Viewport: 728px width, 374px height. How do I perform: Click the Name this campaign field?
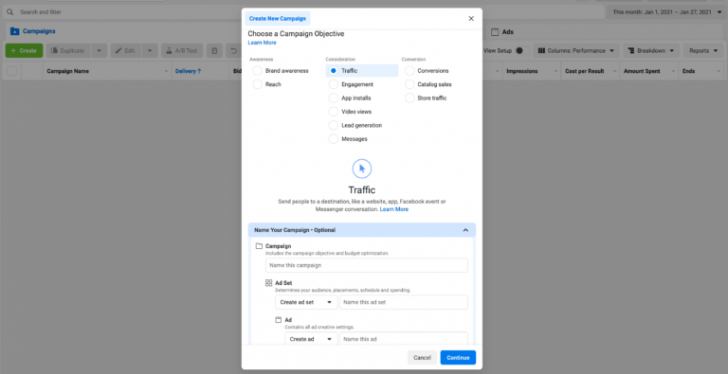coord(367,265)
